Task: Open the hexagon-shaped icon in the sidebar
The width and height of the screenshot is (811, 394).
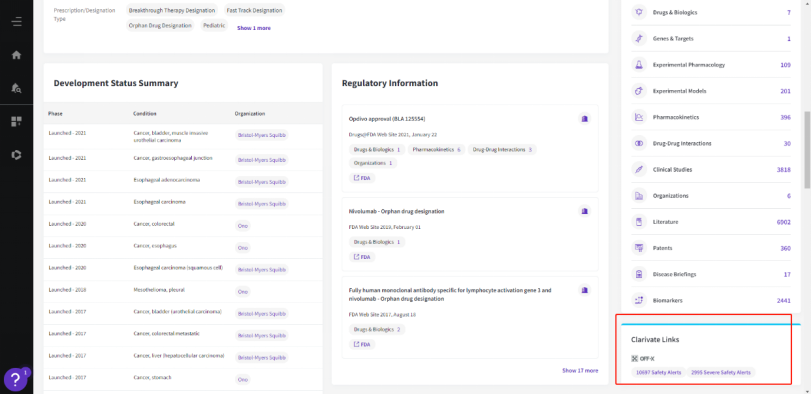Action: tap(17, 155)
